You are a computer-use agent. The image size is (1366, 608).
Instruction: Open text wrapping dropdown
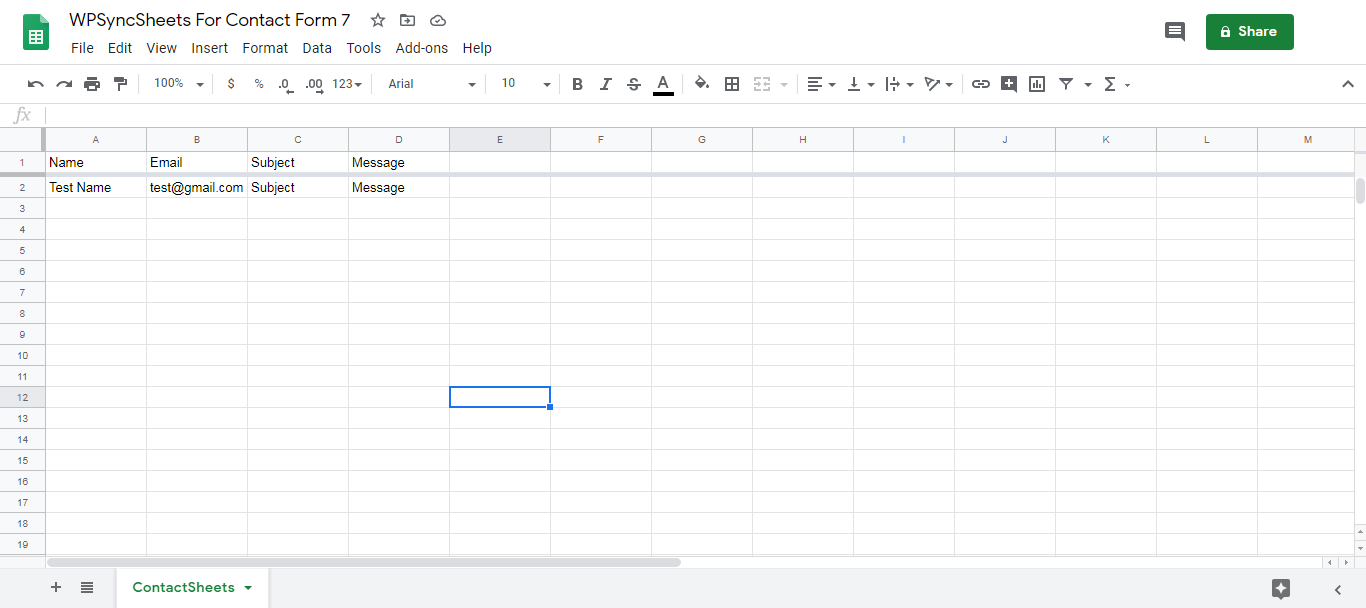[x=900, y=84]
